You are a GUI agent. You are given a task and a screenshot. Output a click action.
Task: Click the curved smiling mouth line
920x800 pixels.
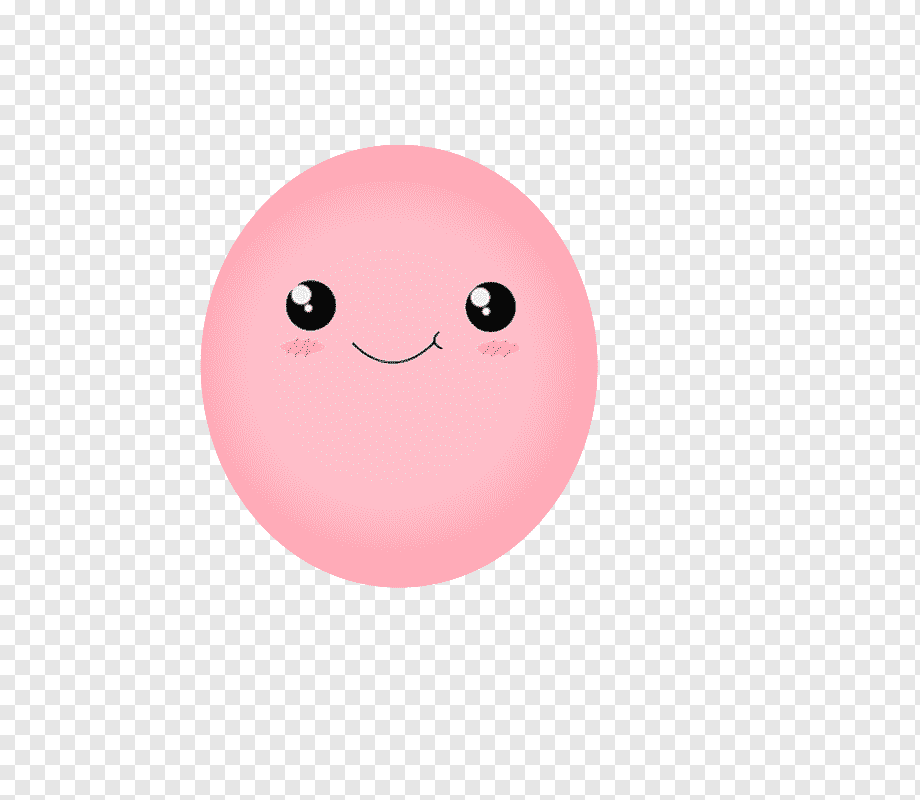392,357
